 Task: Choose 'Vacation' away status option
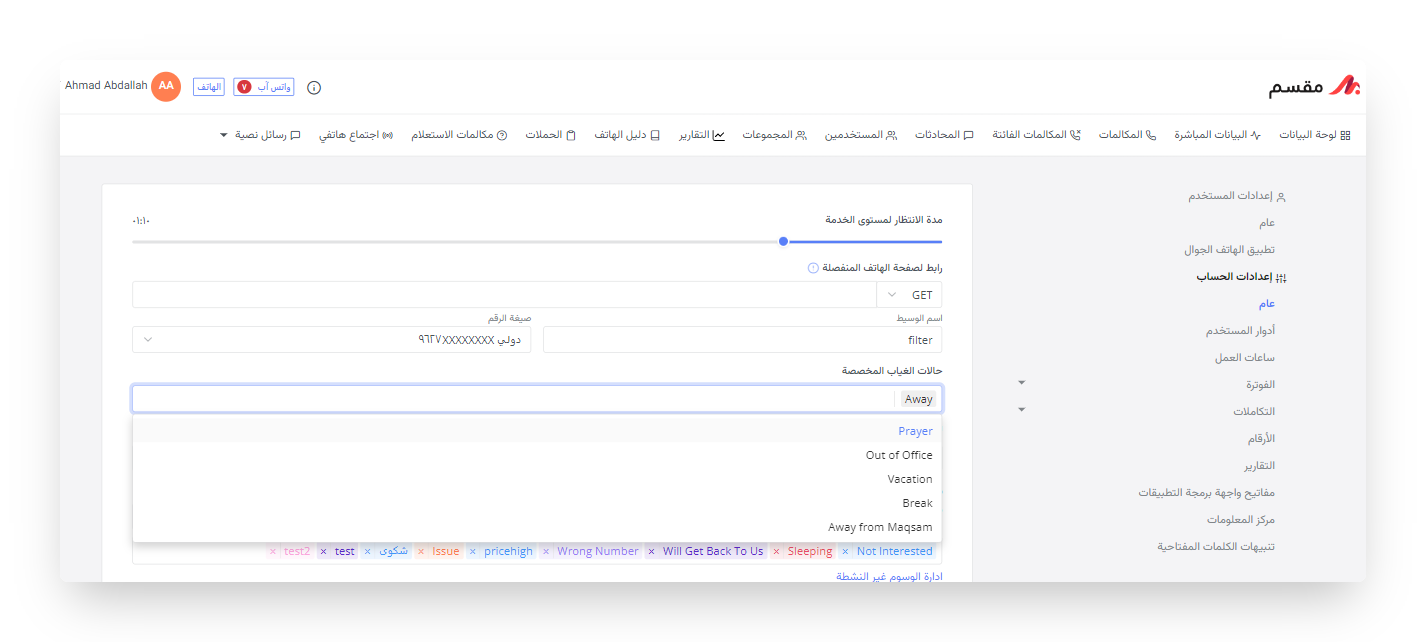909,479
